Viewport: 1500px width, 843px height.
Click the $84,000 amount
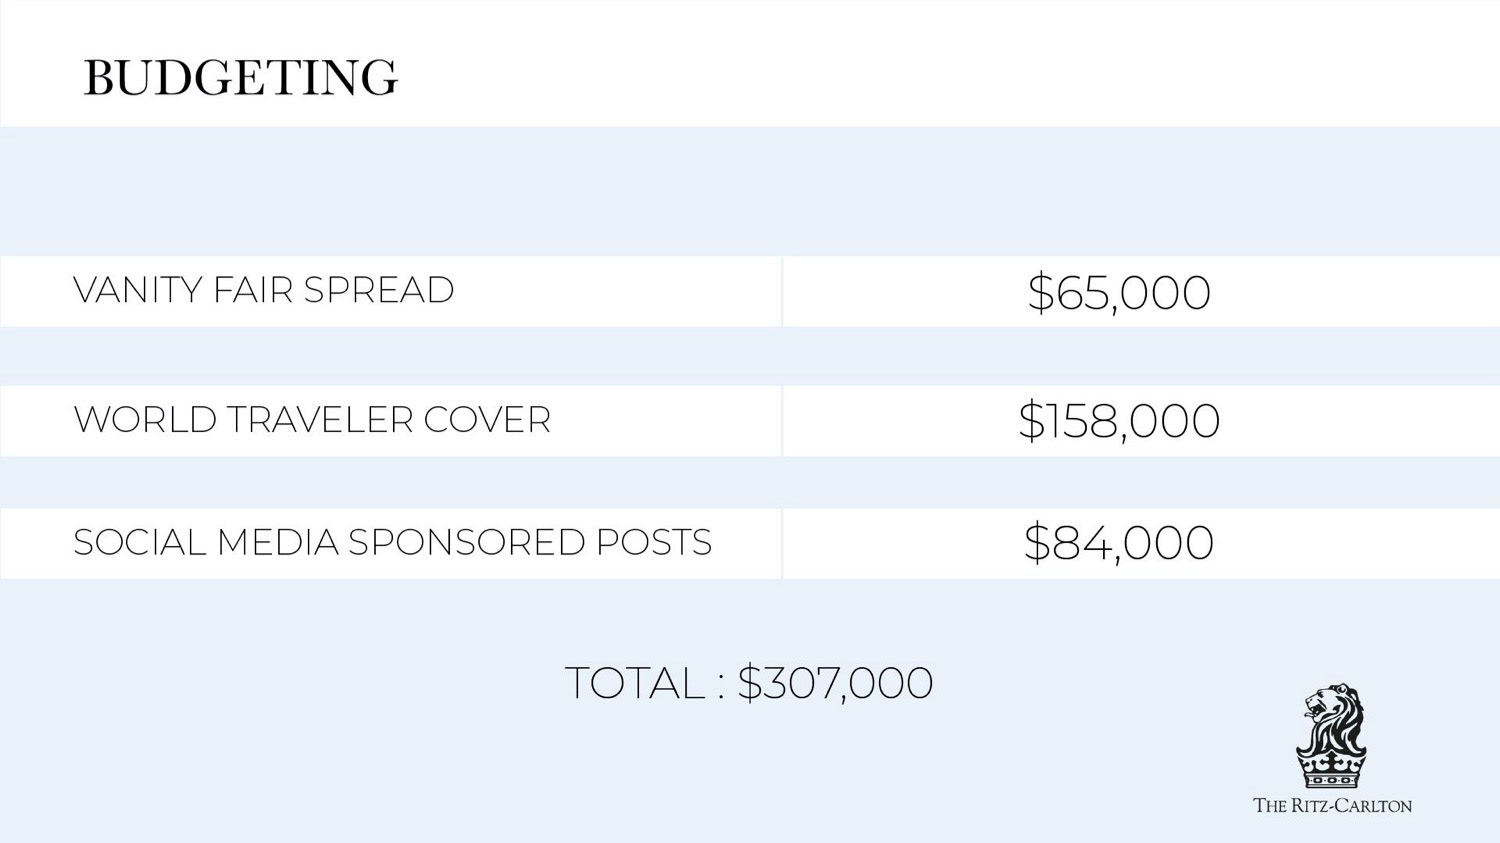(1119, 543)
